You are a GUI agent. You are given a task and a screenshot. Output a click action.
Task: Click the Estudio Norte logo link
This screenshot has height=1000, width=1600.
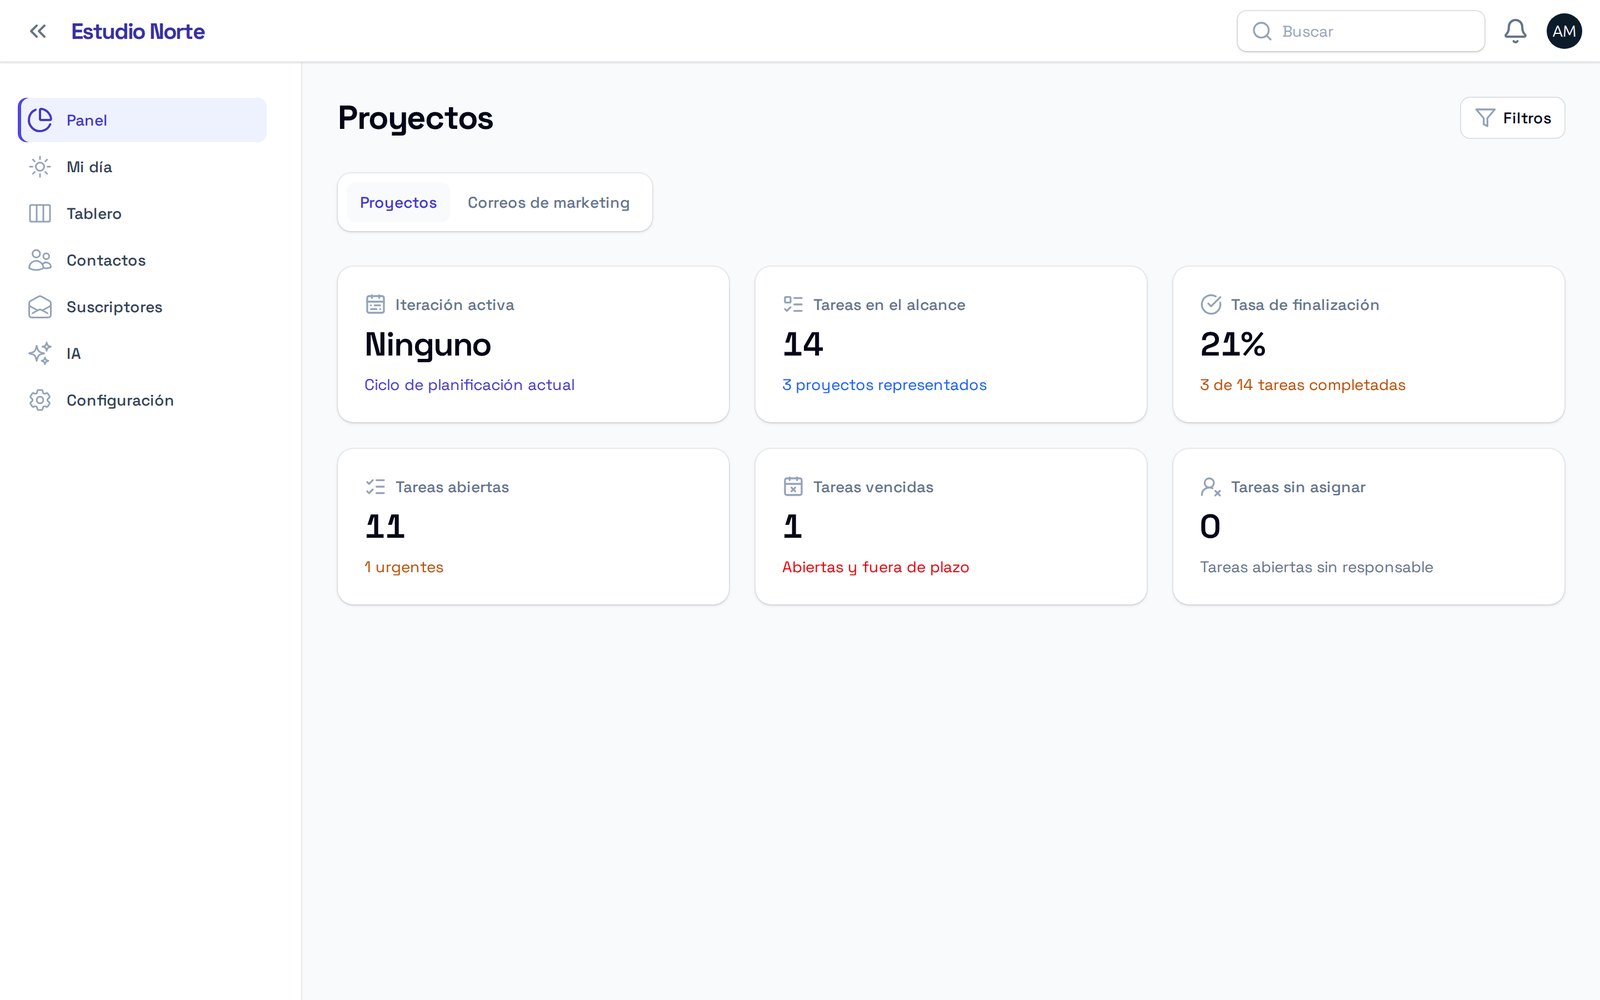(x=138, y=31)
